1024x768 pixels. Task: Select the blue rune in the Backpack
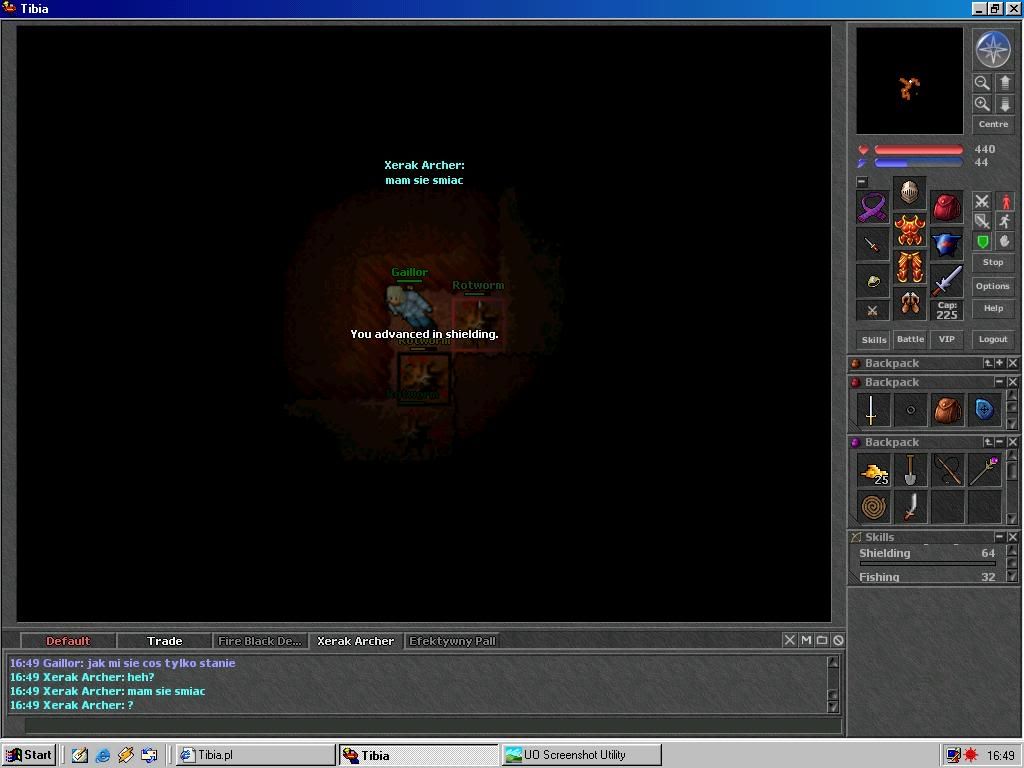[x=984, y=410]
